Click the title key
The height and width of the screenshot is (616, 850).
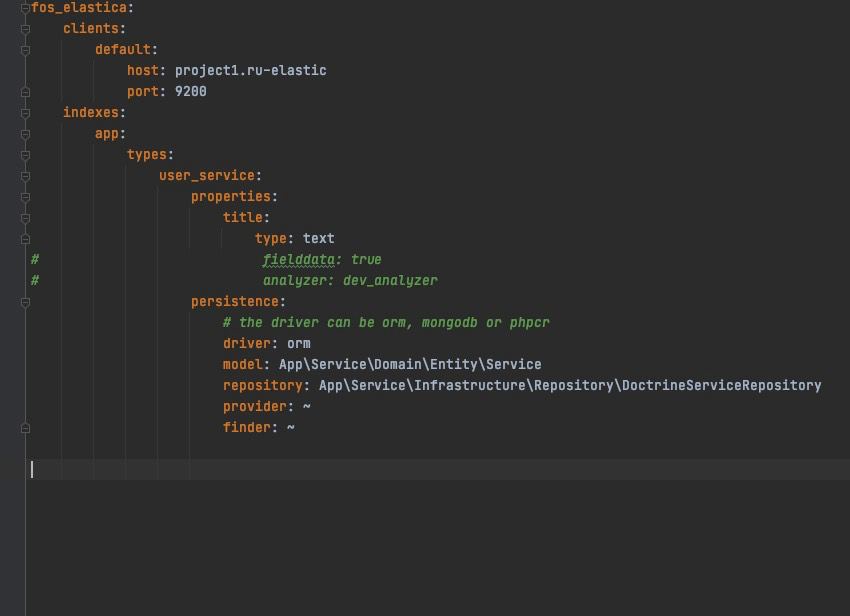242,217
